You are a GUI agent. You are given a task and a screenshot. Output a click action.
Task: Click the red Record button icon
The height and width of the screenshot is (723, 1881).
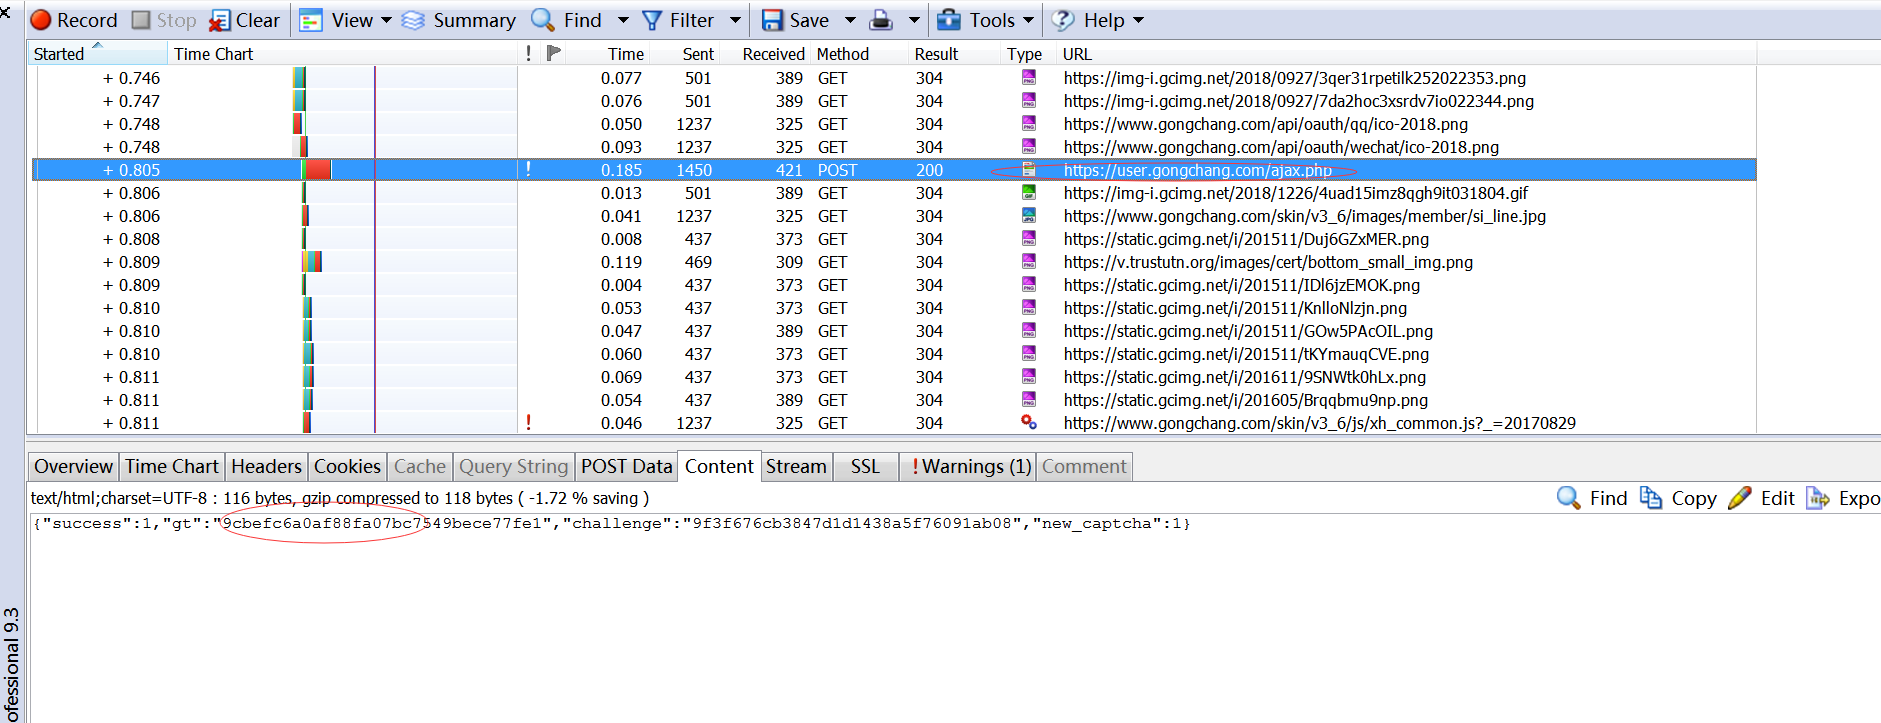(x=41, y=20)
